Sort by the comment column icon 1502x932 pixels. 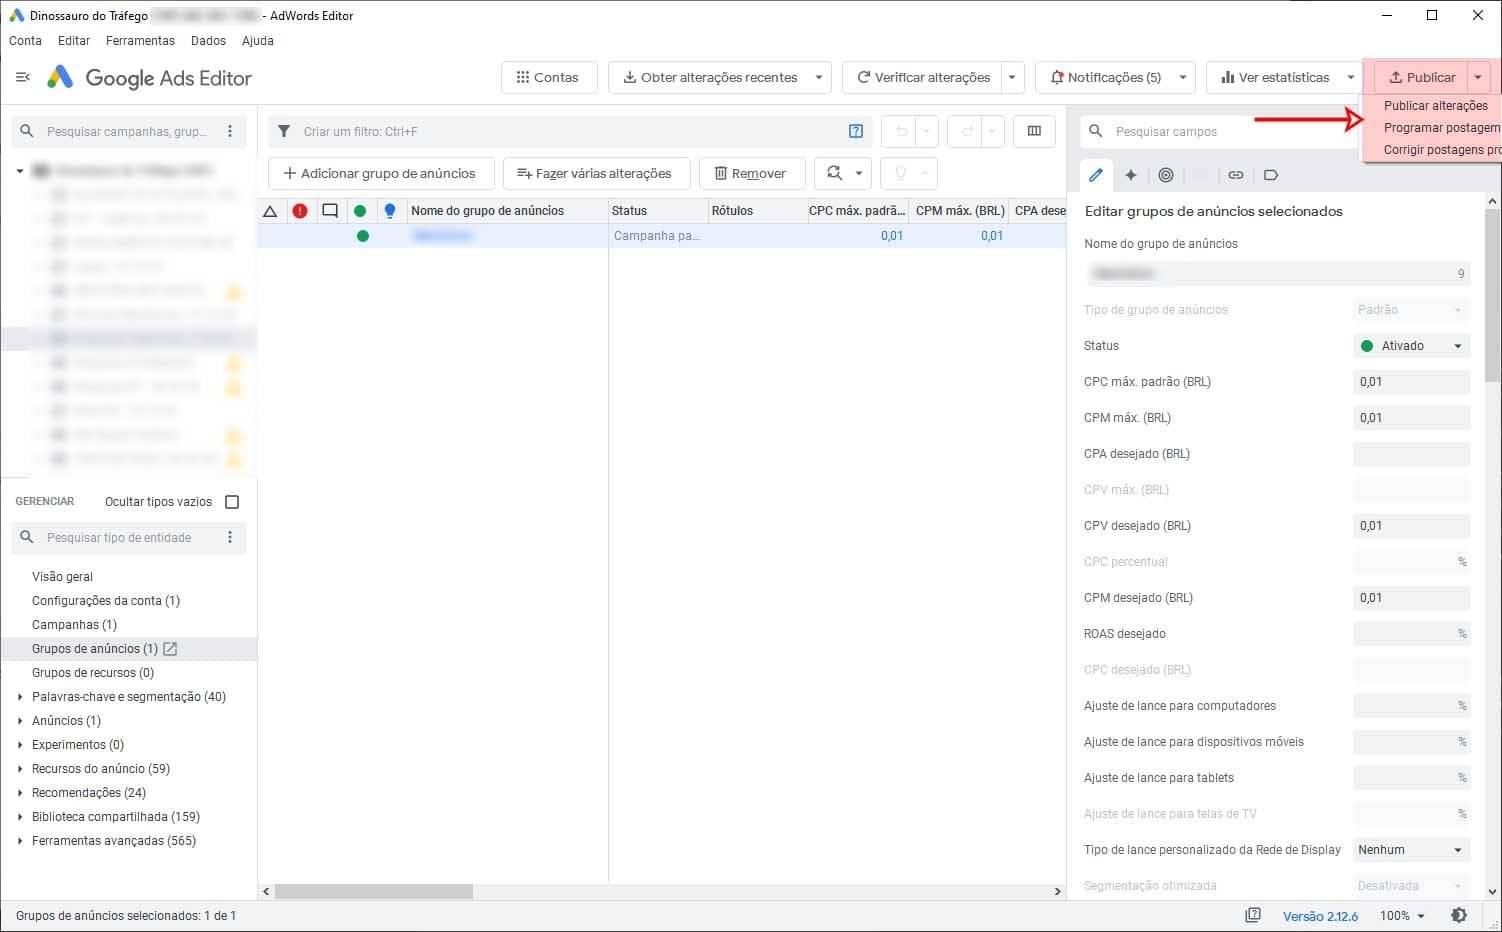point(330,211)
